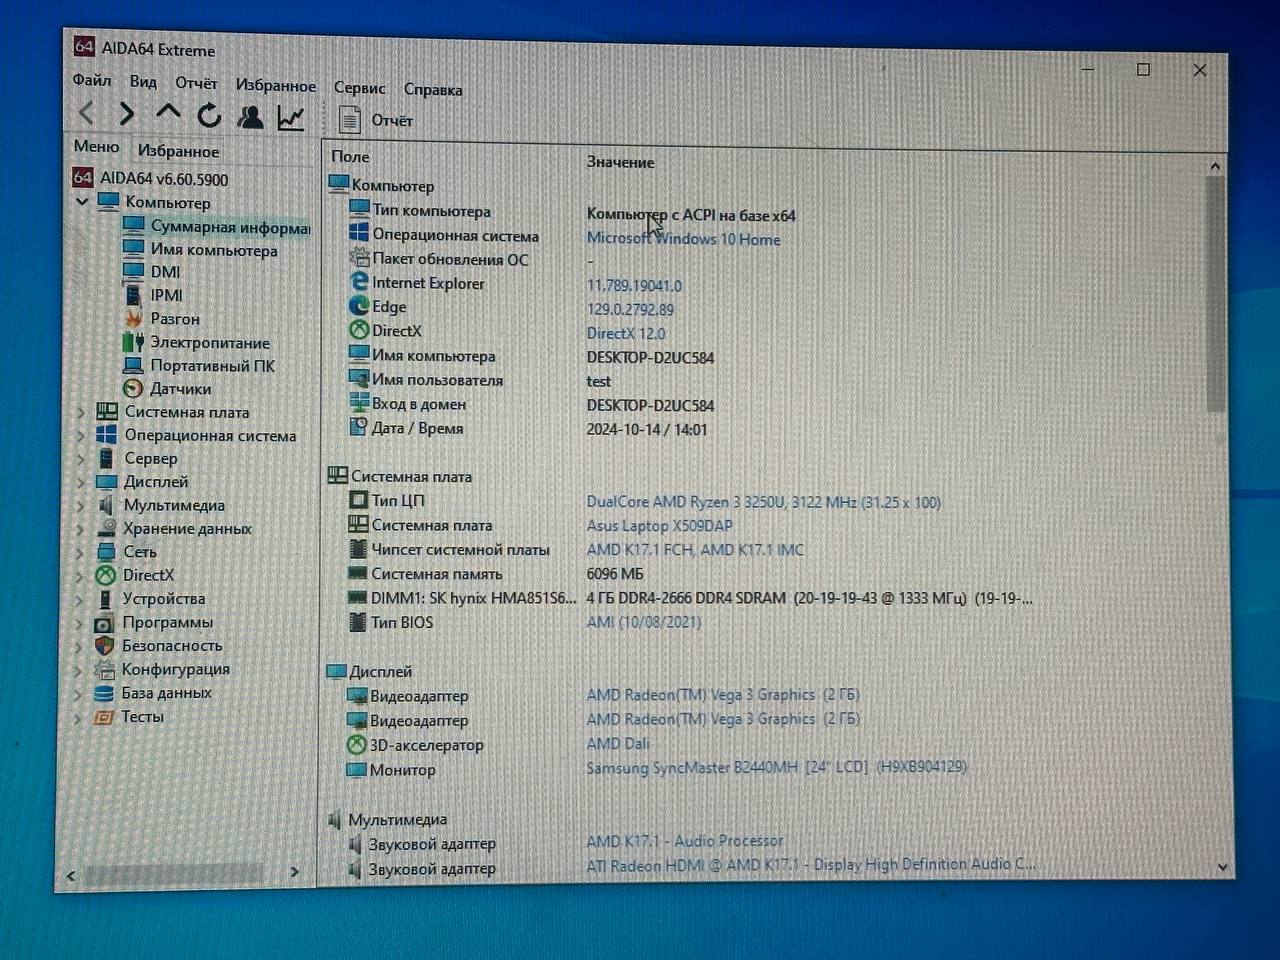Open the Asus Laptop X509DAP link

click(659, 526)
